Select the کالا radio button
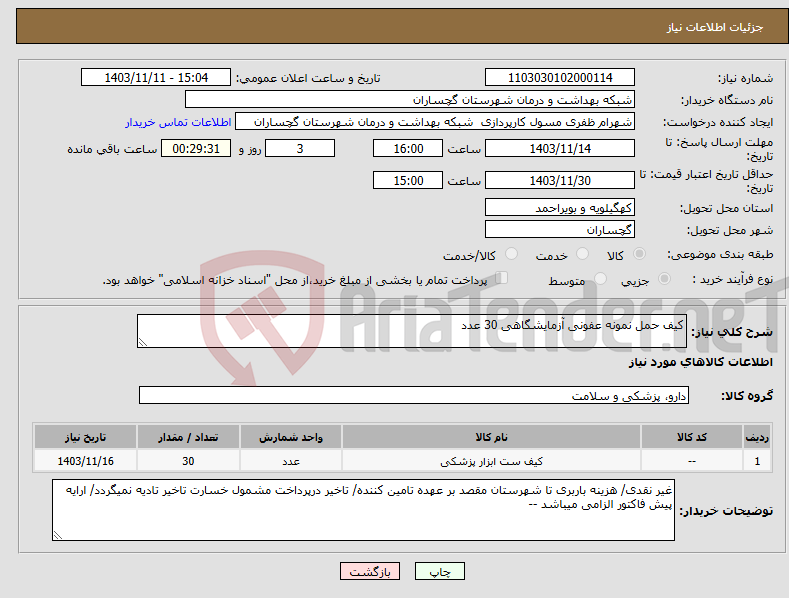Image resolution: width=789 pixels, height=598 pixels. point(639,254)
